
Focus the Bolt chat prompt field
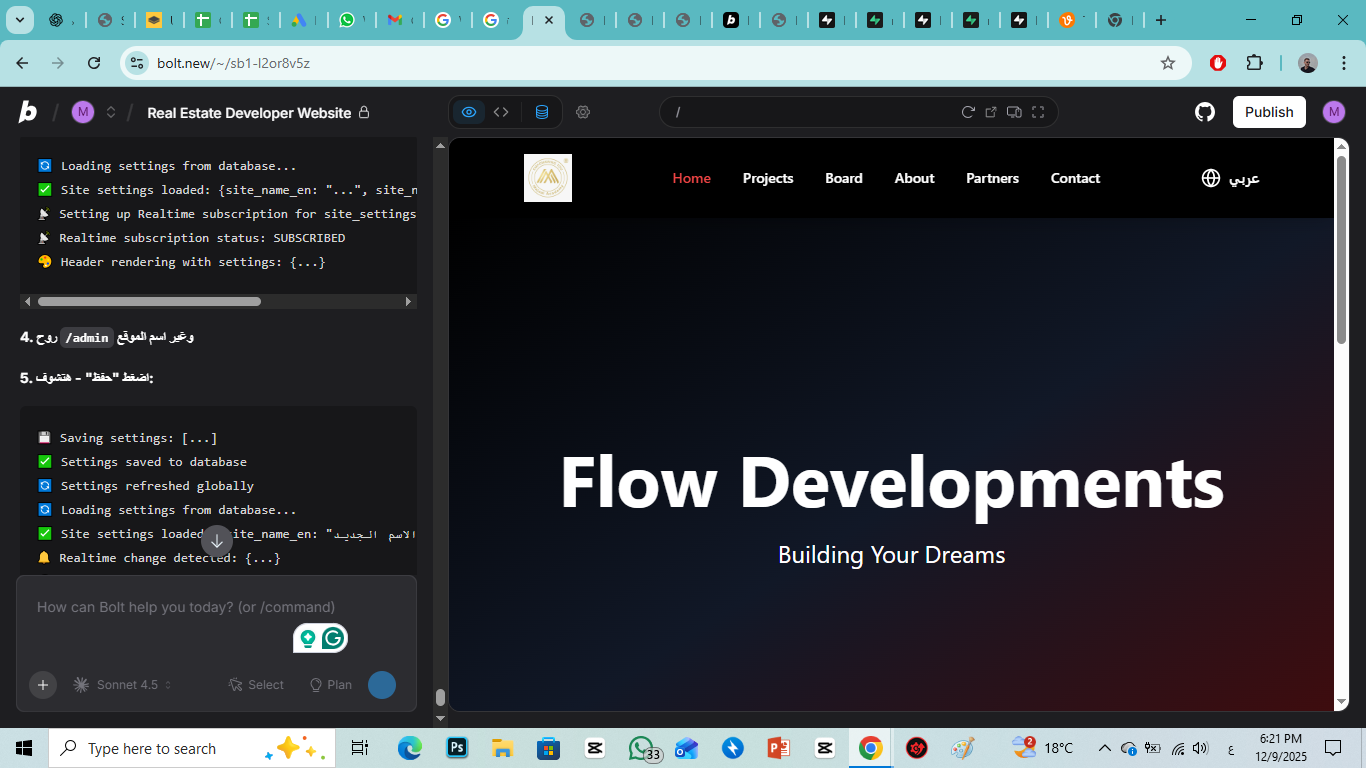(x=186, y=607)
